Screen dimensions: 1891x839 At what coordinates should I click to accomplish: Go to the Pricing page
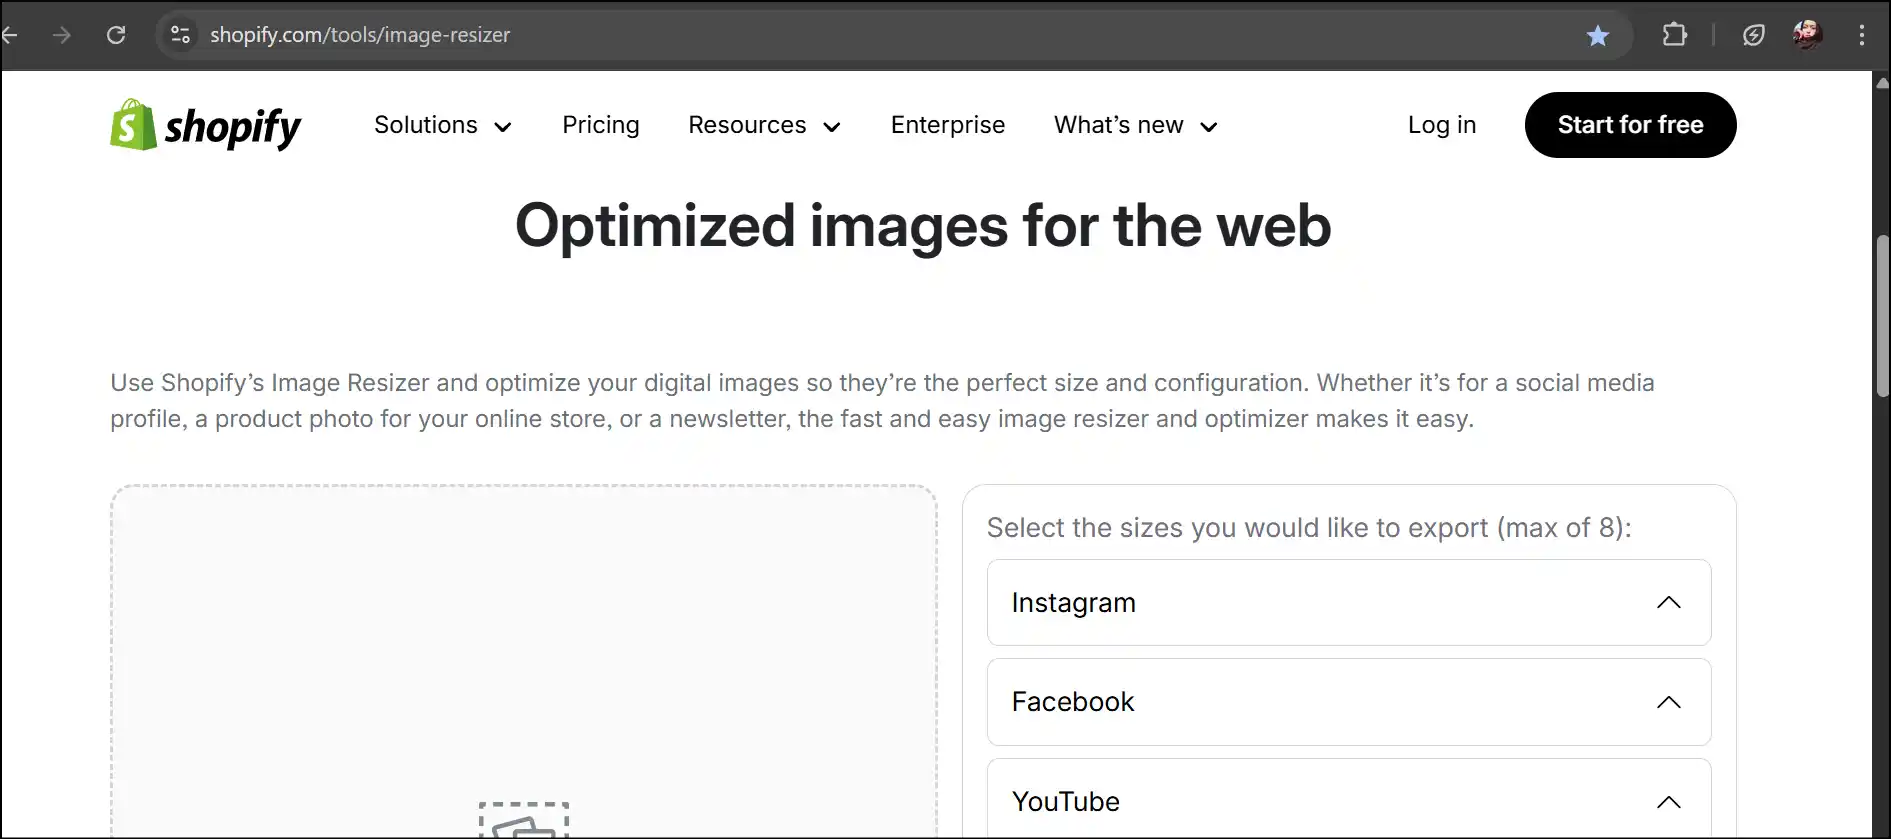tap(601, 125)
